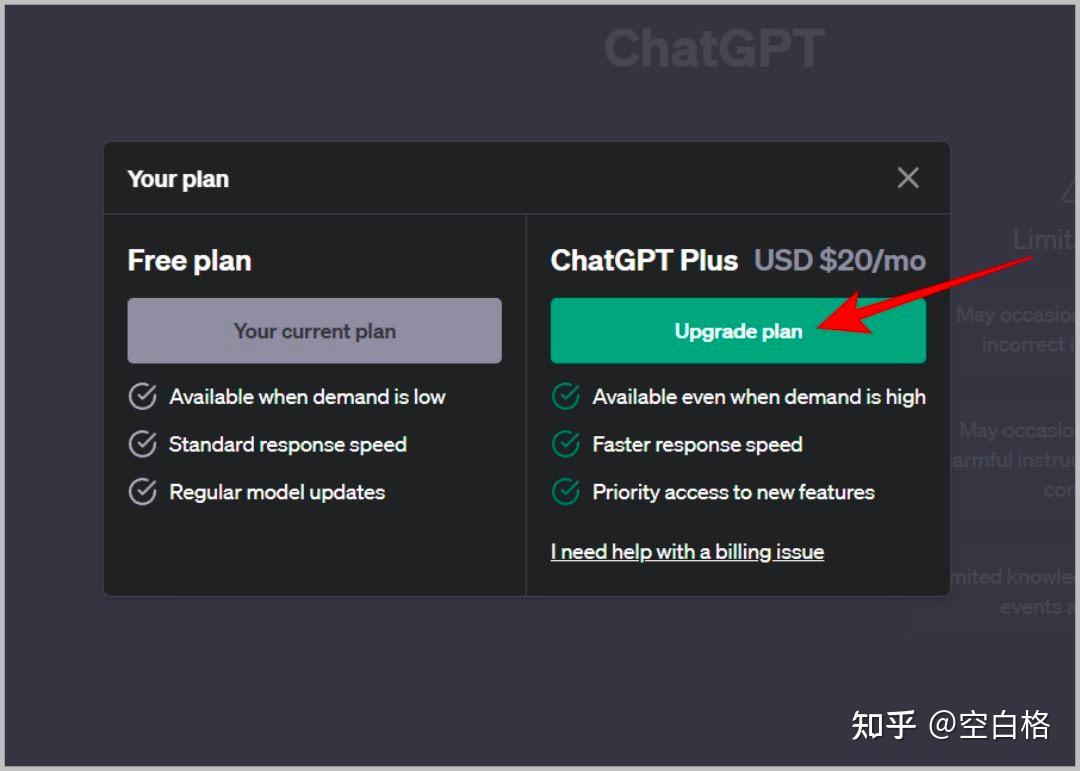Click the Your current plan button
Viewport: 1080px width, 771px height.
(314, 331)
